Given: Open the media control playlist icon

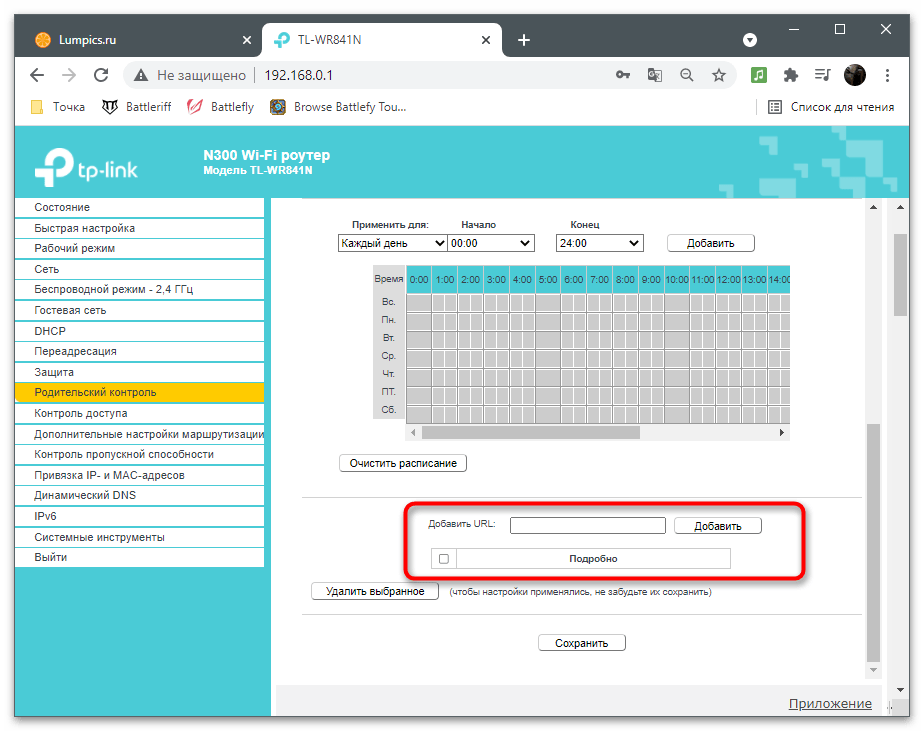Looking at the screenshot, I should 822,75.
